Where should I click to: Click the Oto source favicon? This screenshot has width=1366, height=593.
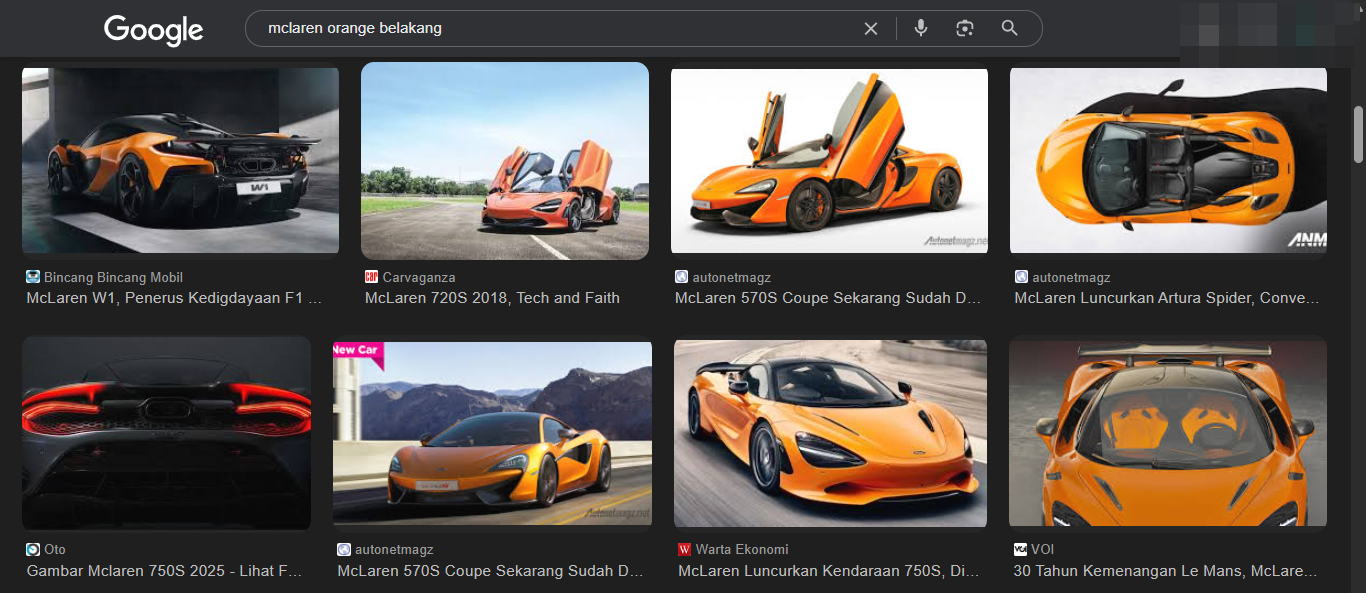pos(33,549)
